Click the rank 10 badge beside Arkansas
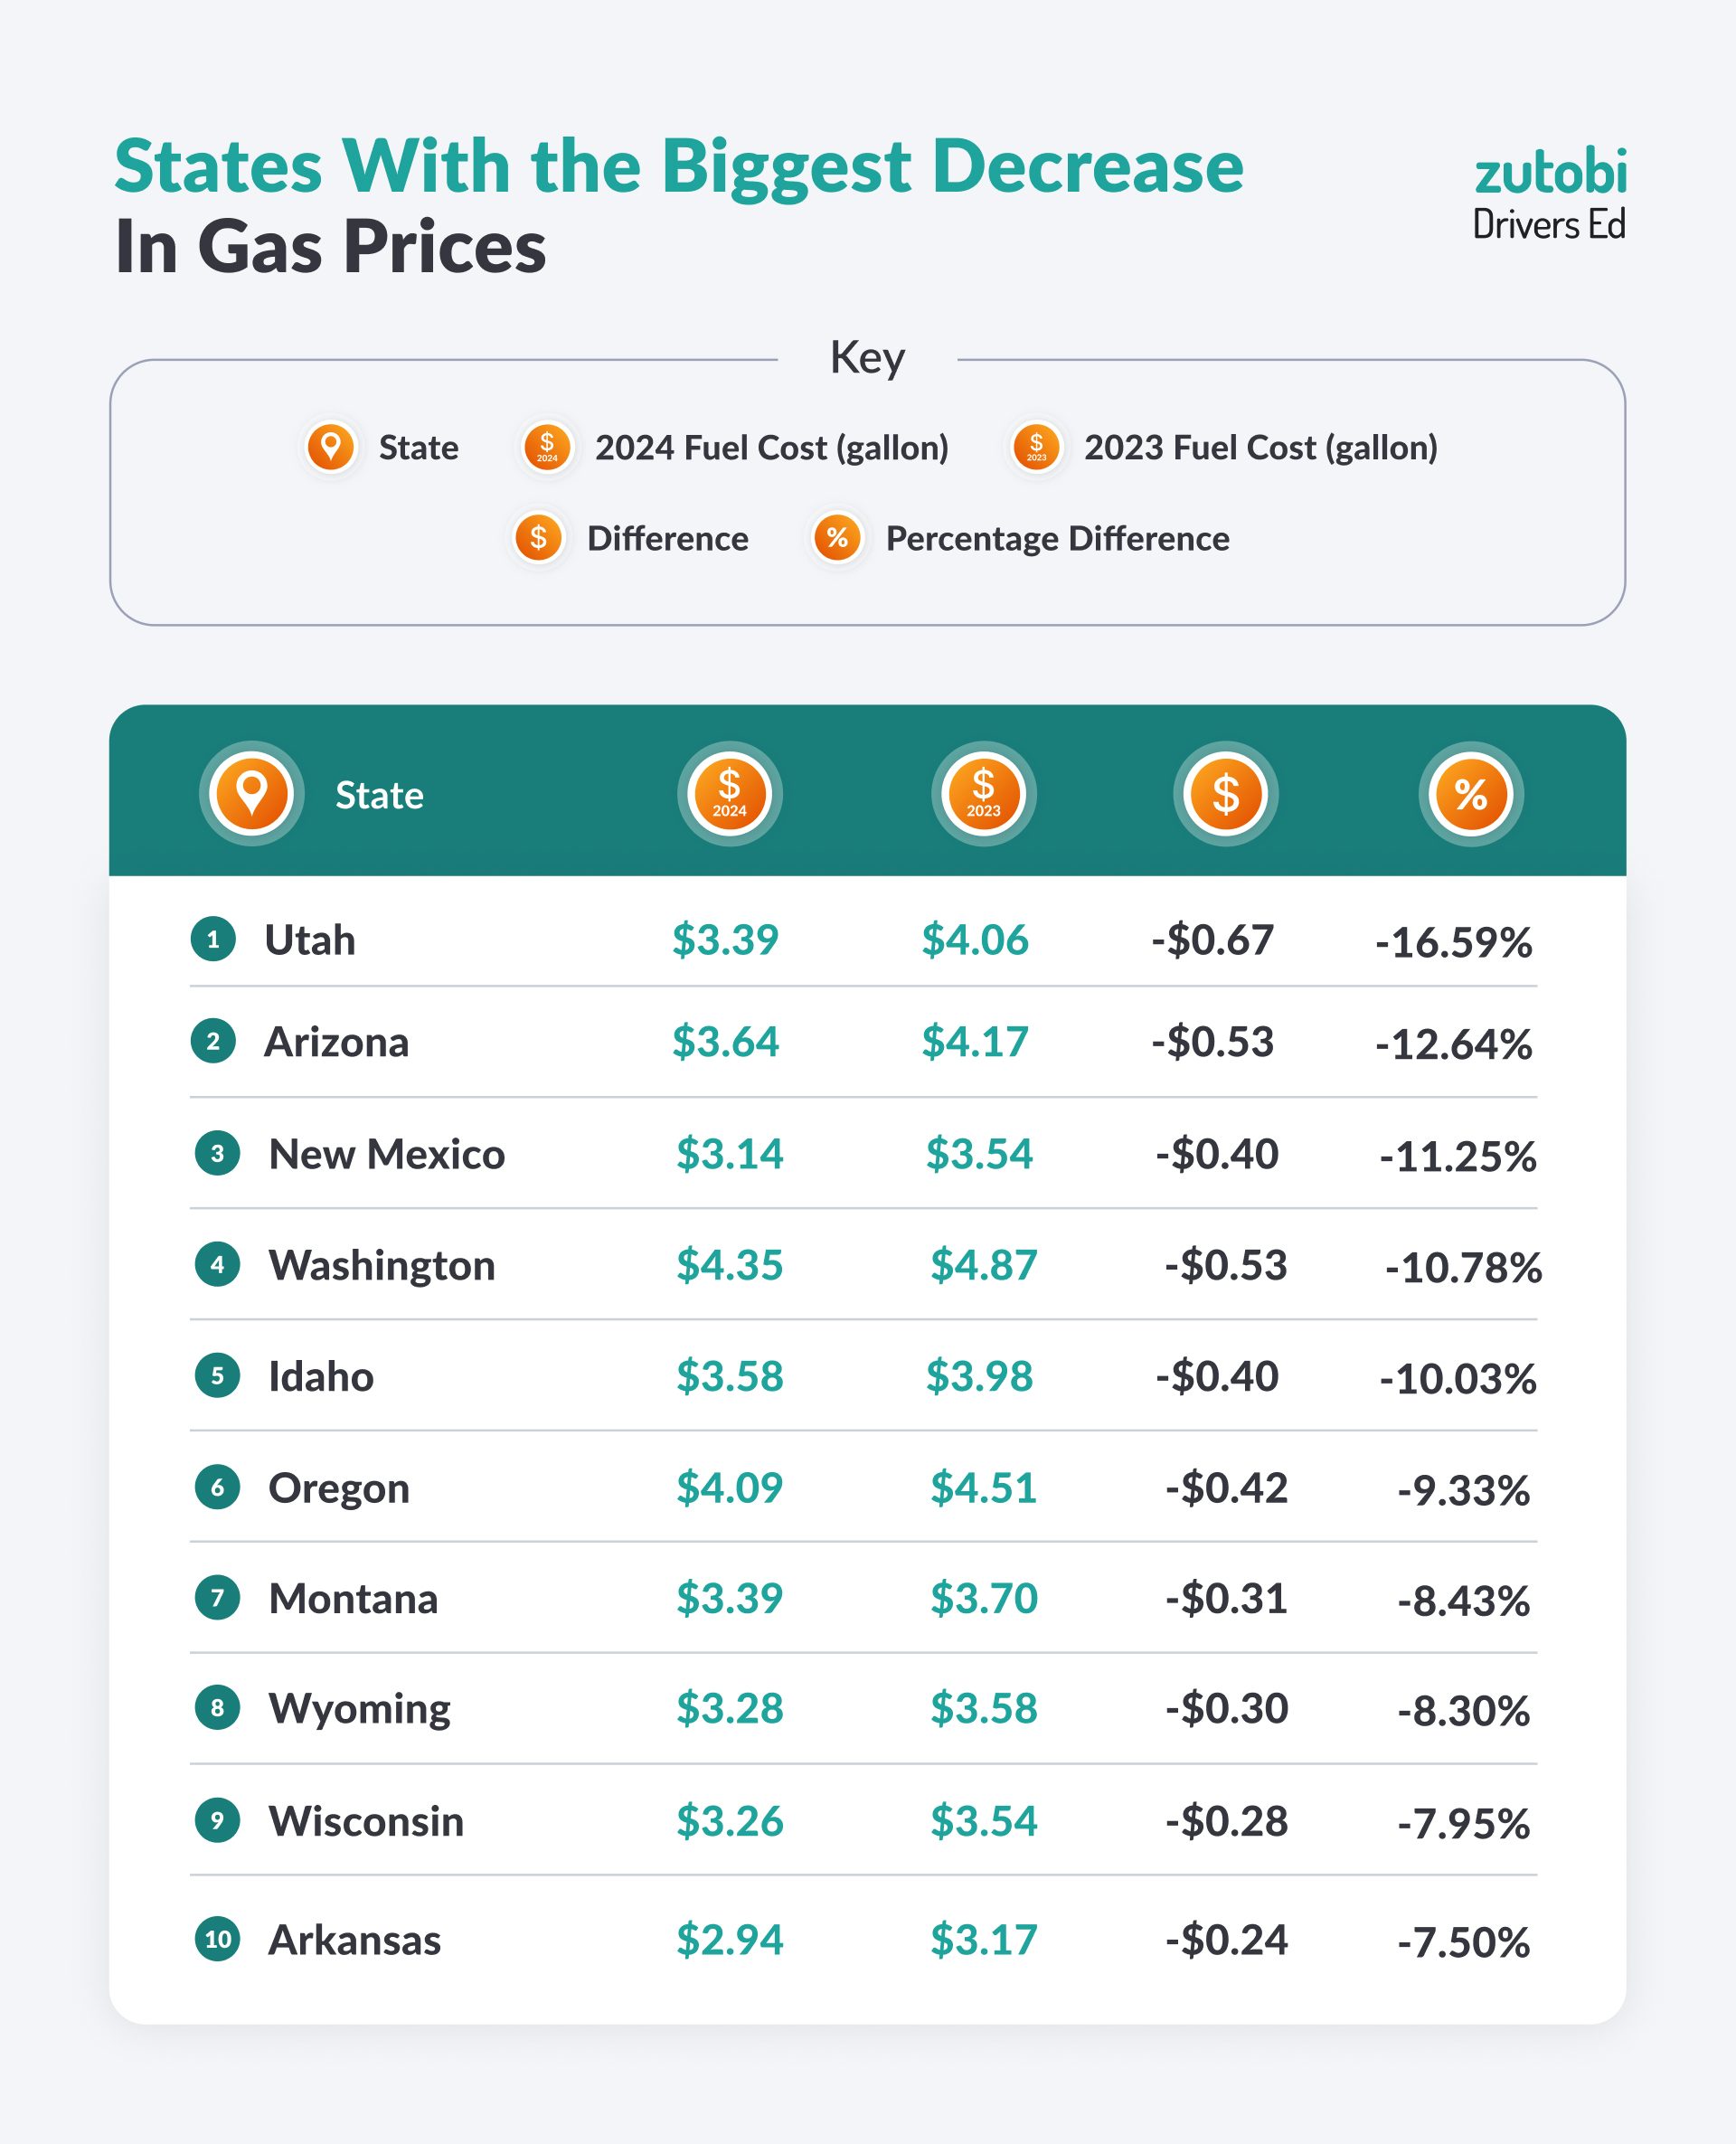Viewport: 1736px width, 2144px height. (x=217, y=1939)
